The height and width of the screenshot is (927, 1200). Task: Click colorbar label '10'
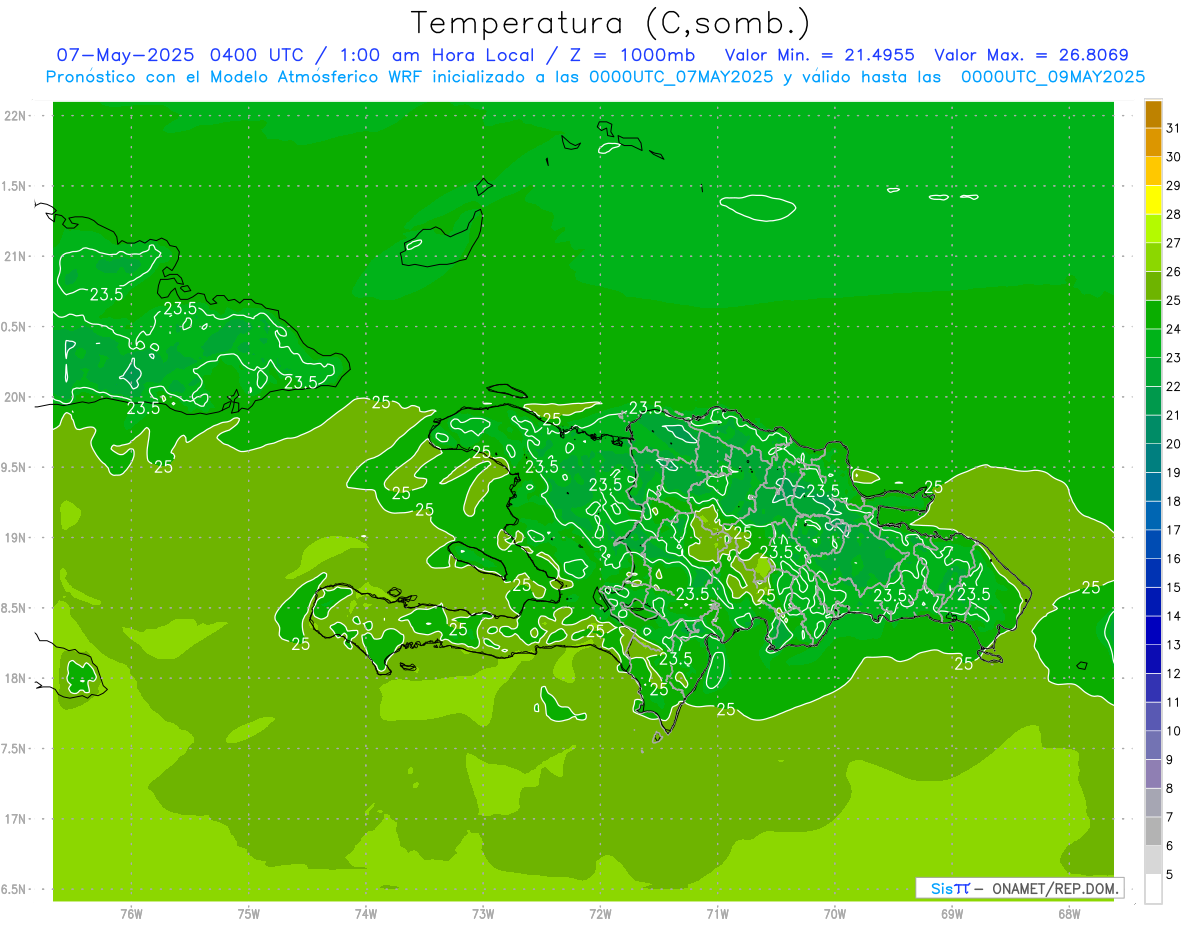[1173, 731]
